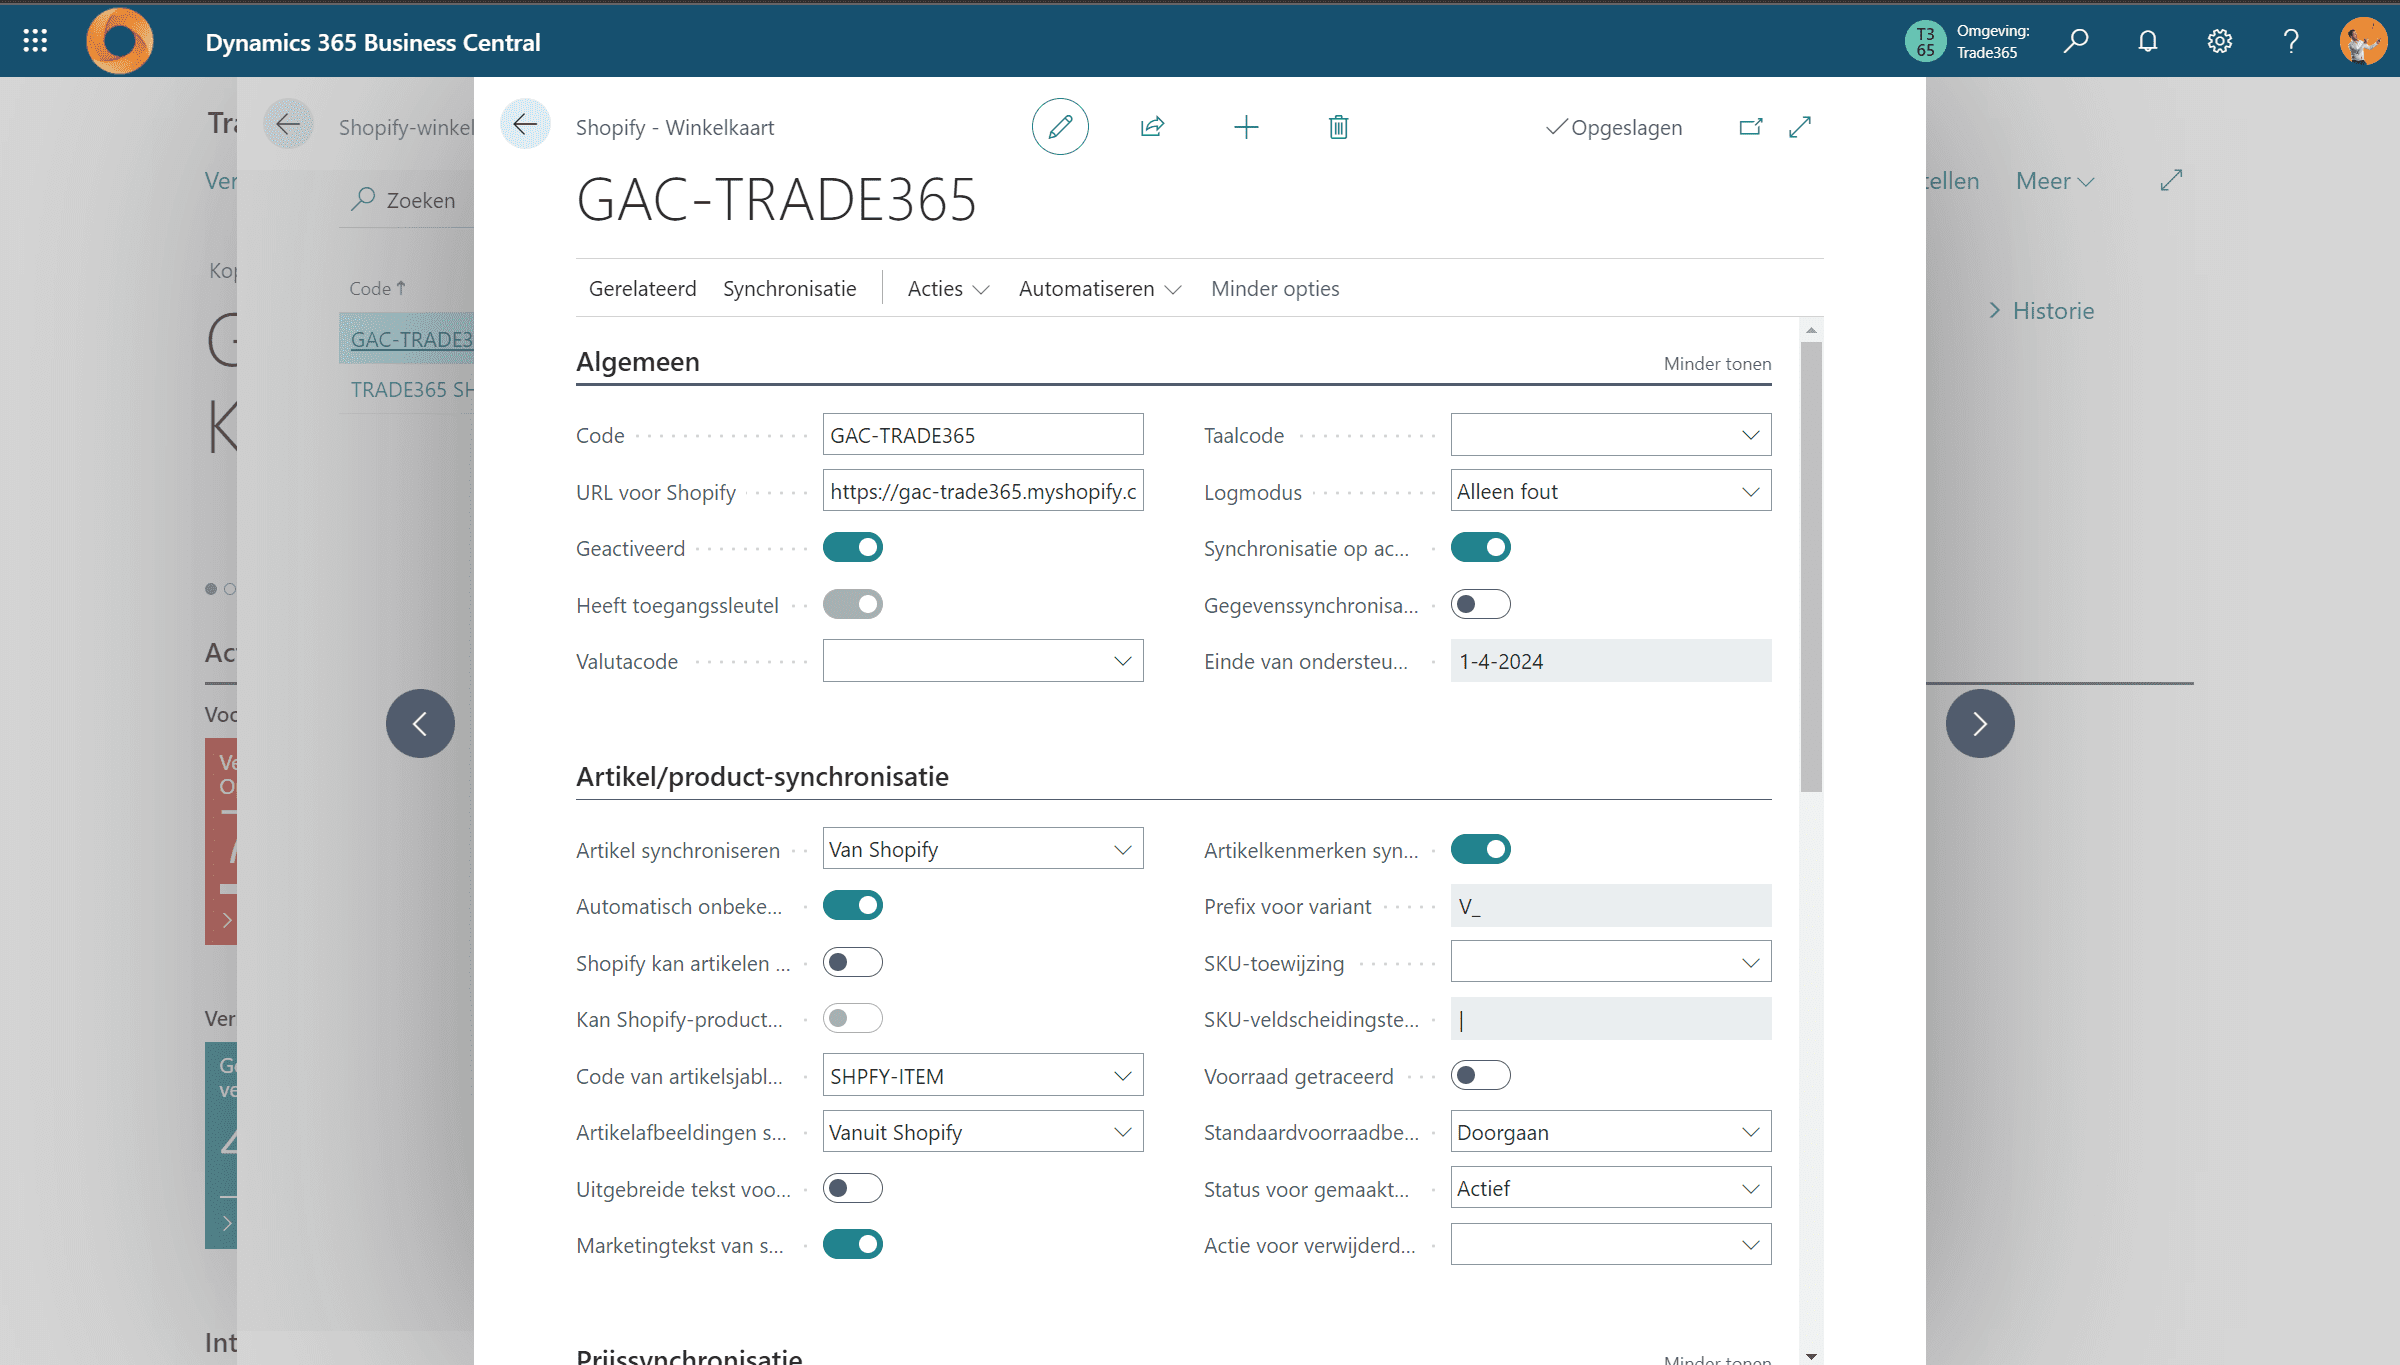The image size is (2400, 1365).
Task: Click the pencil edit icon
Action: click(x=1060, y=126)
